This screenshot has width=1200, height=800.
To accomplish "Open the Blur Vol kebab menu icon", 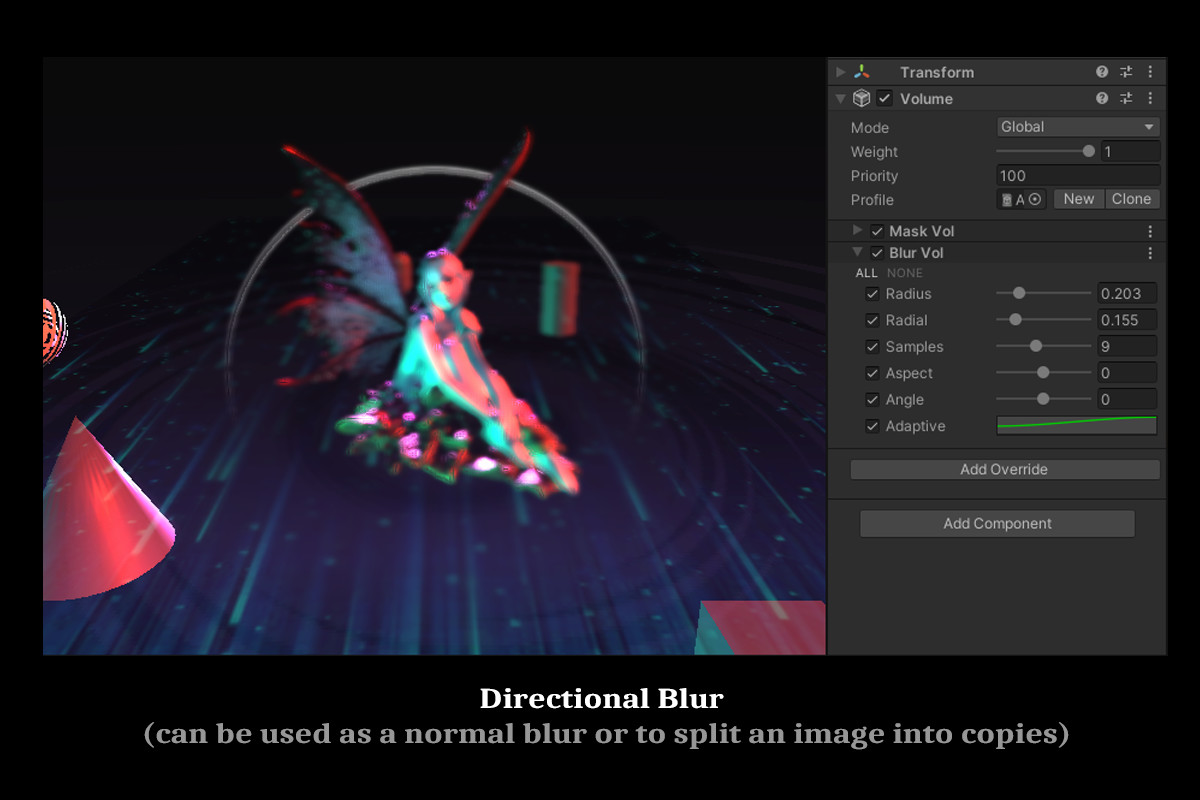I will coord(1150,252).
